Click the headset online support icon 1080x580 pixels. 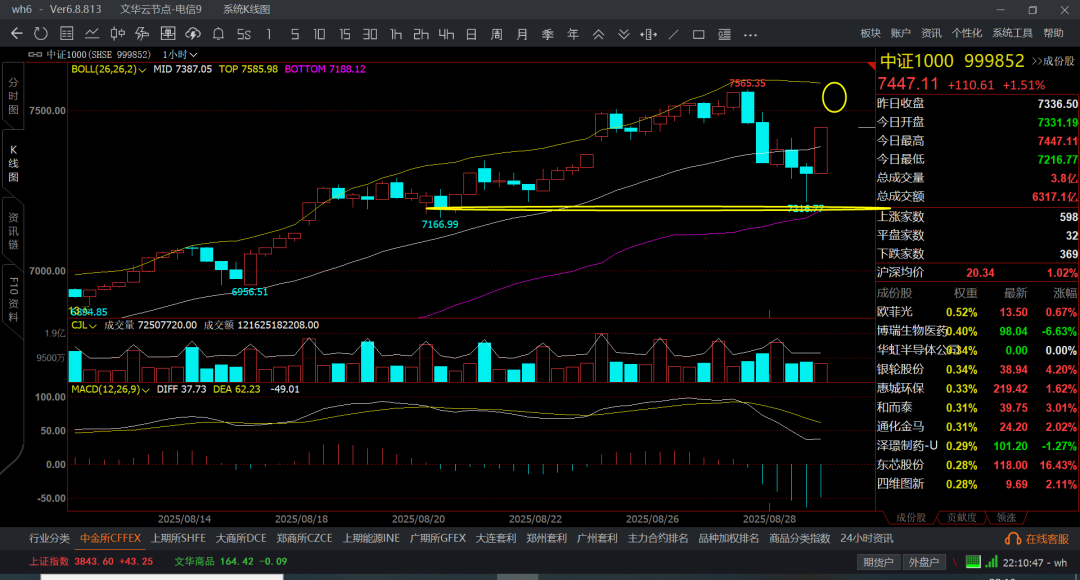tap(1012, 539)
